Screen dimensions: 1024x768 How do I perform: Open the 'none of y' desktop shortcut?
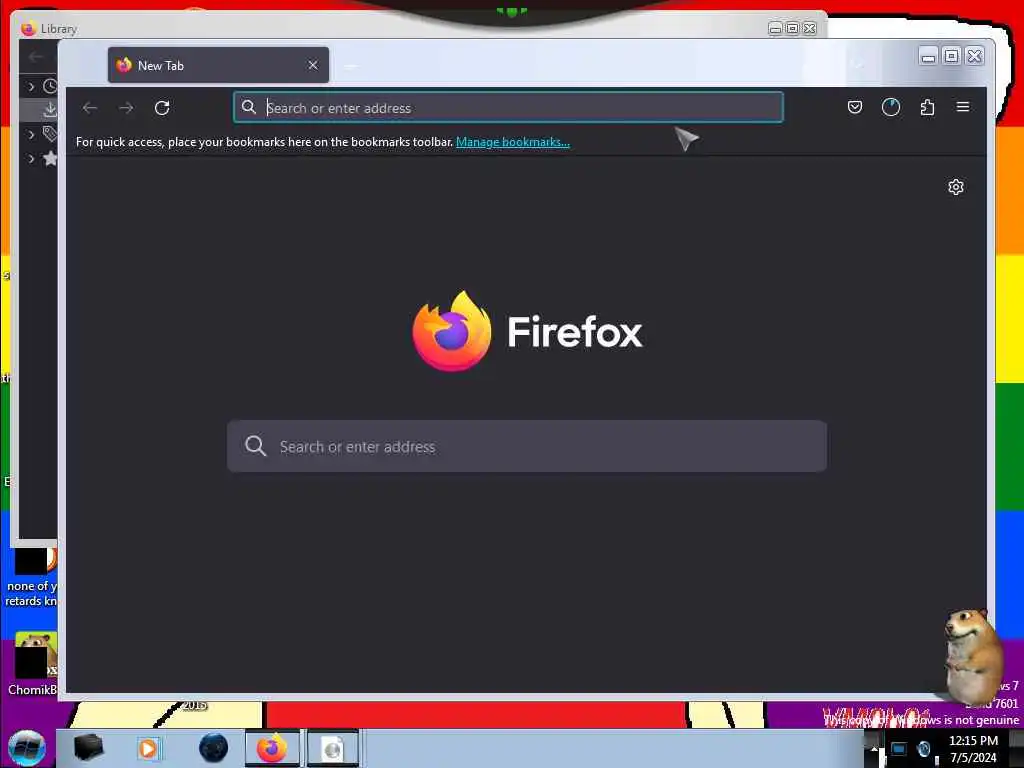pos(32,577)
